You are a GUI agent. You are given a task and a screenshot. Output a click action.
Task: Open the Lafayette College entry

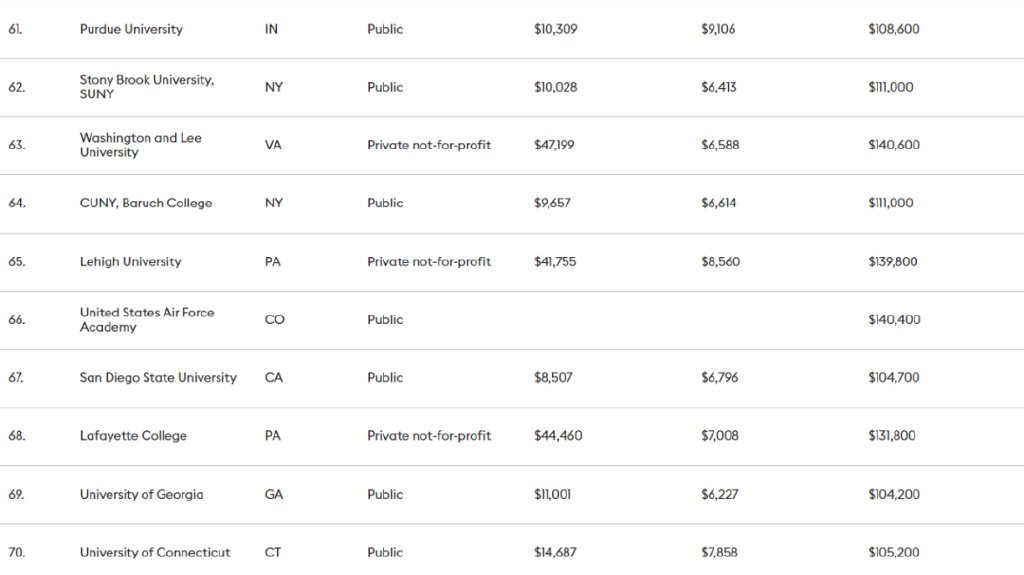[133, 436]
